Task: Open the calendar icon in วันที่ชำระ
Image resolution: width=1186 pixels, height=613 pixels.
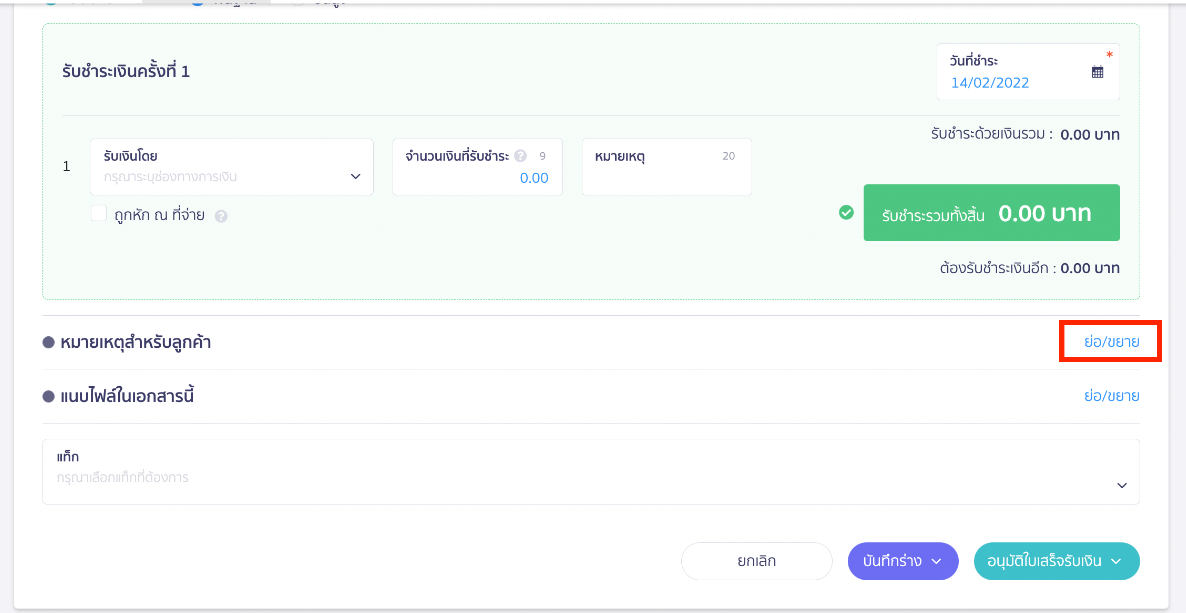Action: pos(1097,72)
